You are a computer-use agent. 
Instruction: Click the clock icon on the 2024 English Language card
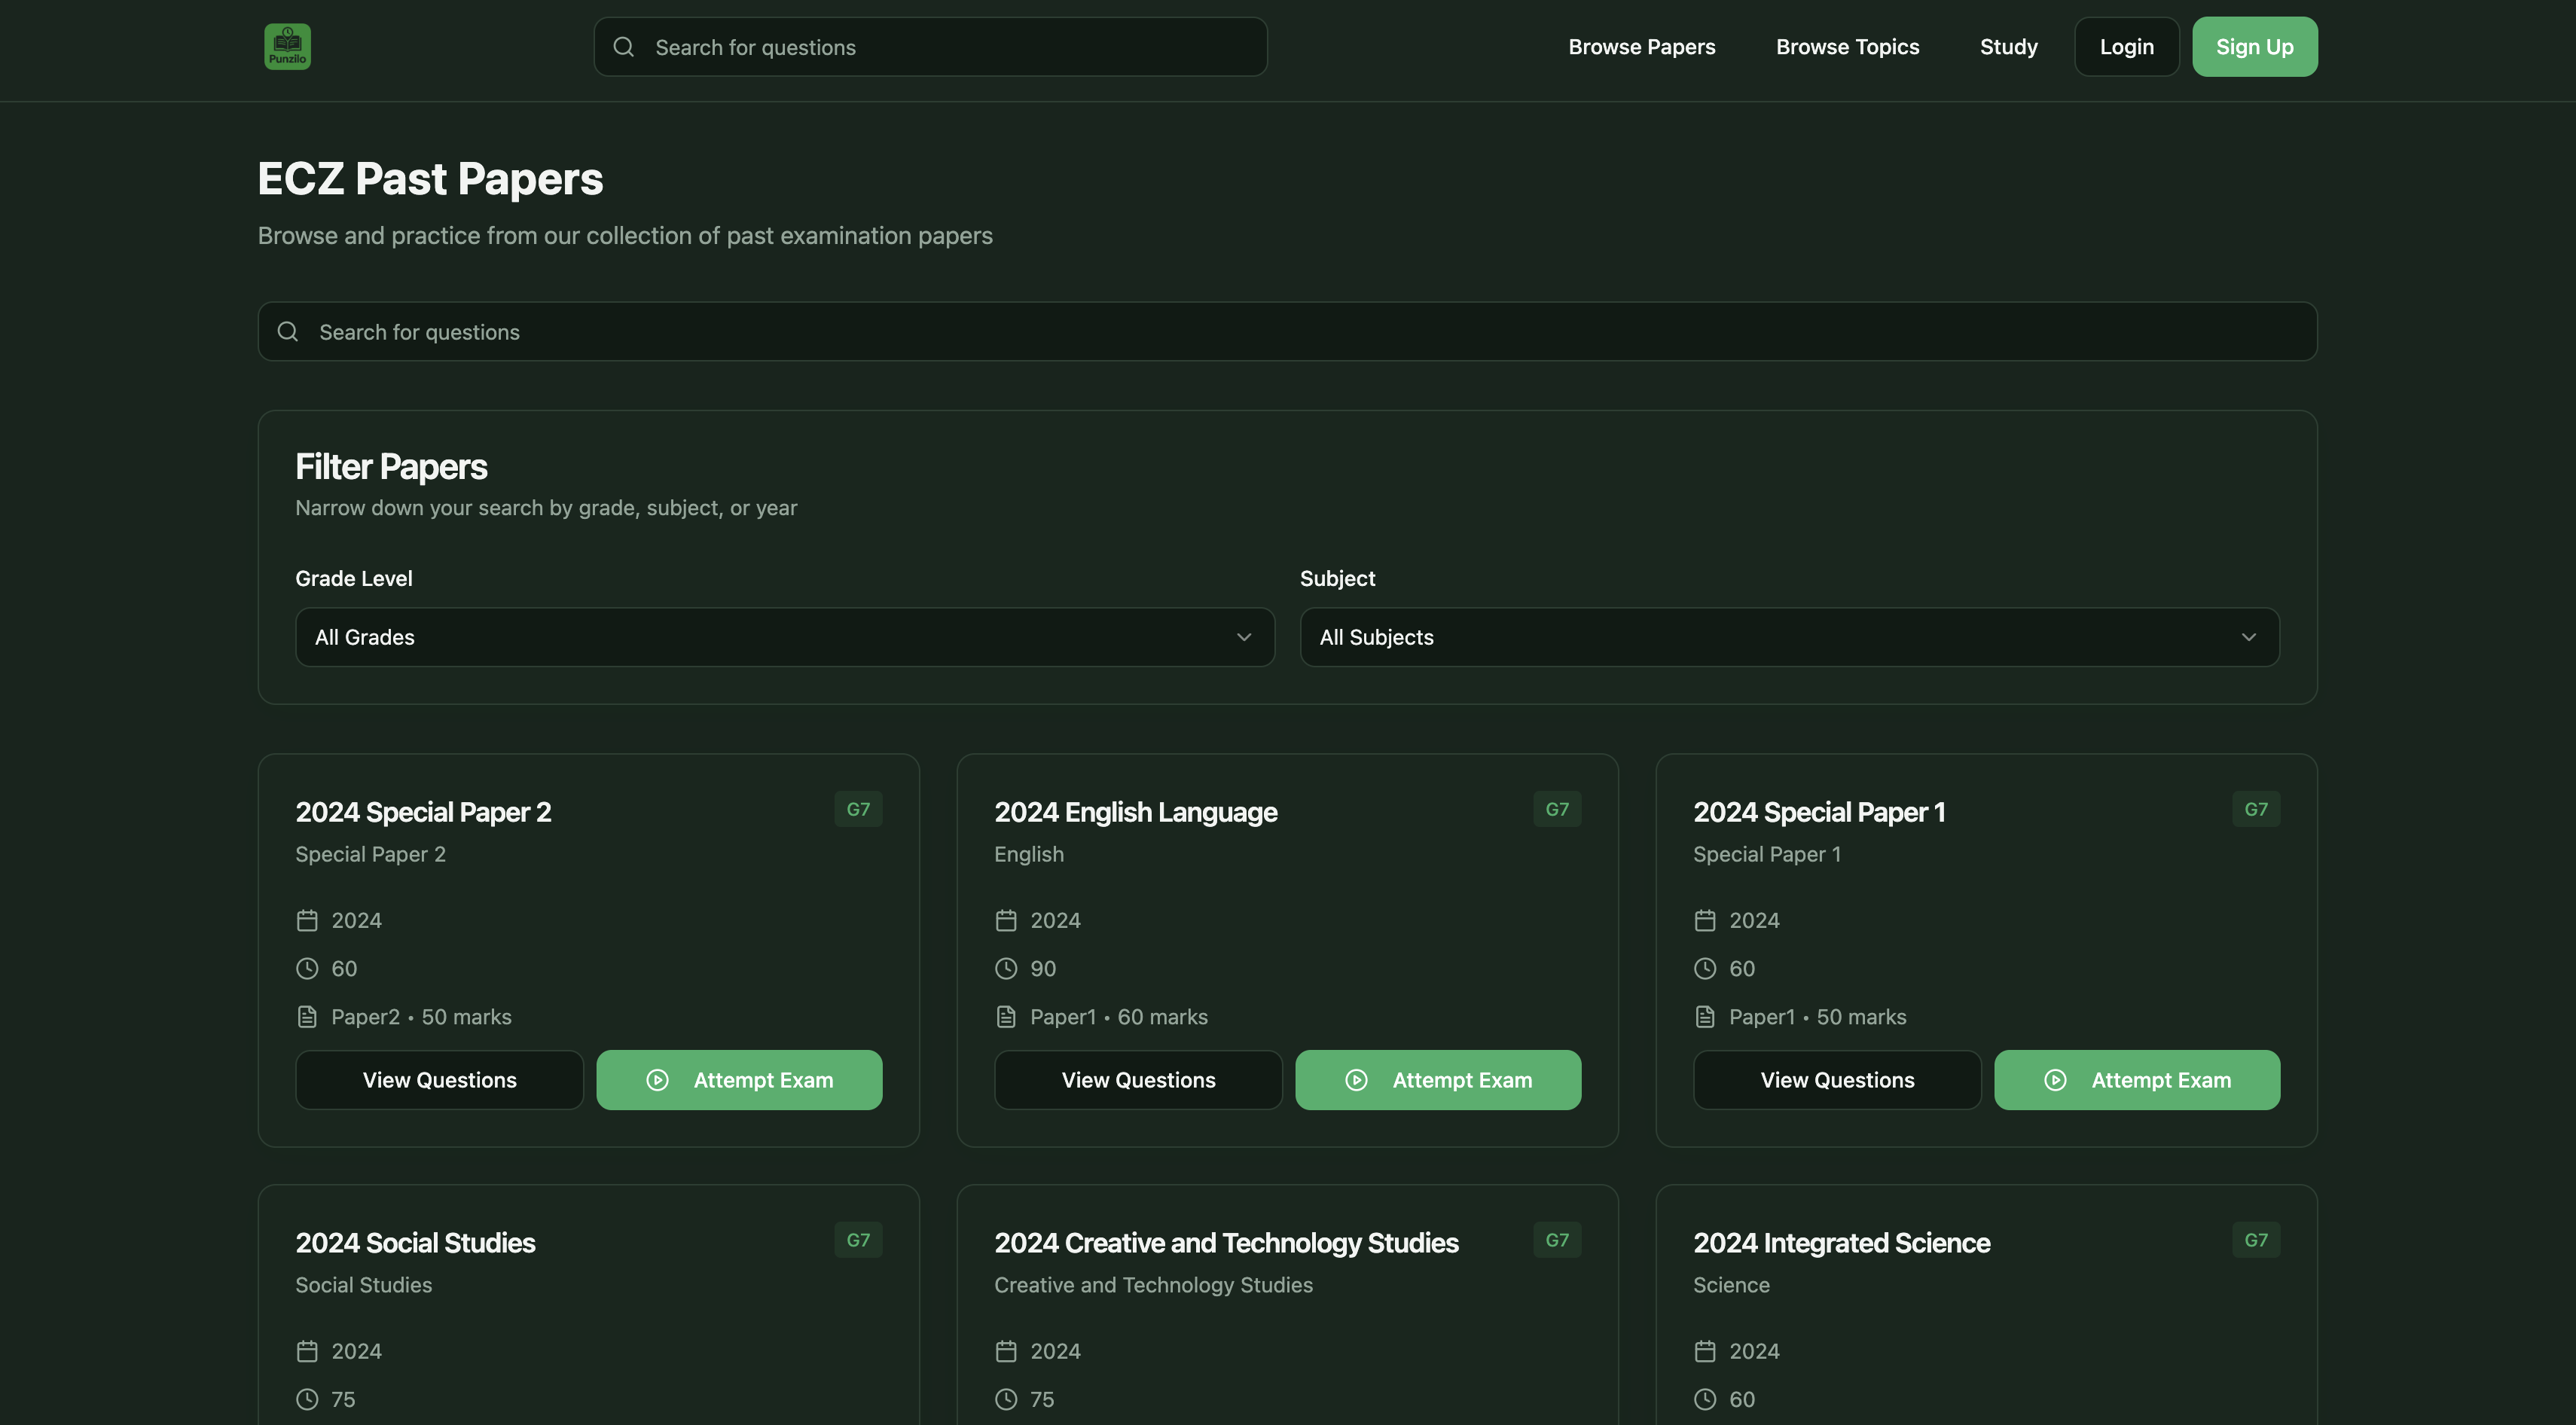[x=1006, y=969]
